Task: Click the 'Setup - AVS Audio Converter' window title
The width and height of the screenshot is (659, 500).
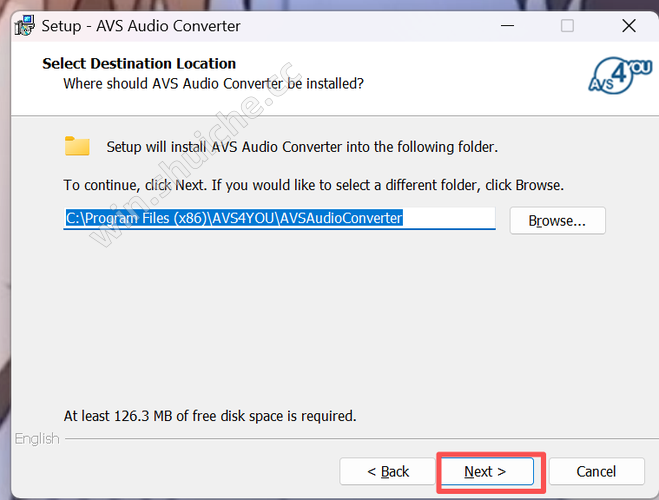Action: click(x=144, y=26)
